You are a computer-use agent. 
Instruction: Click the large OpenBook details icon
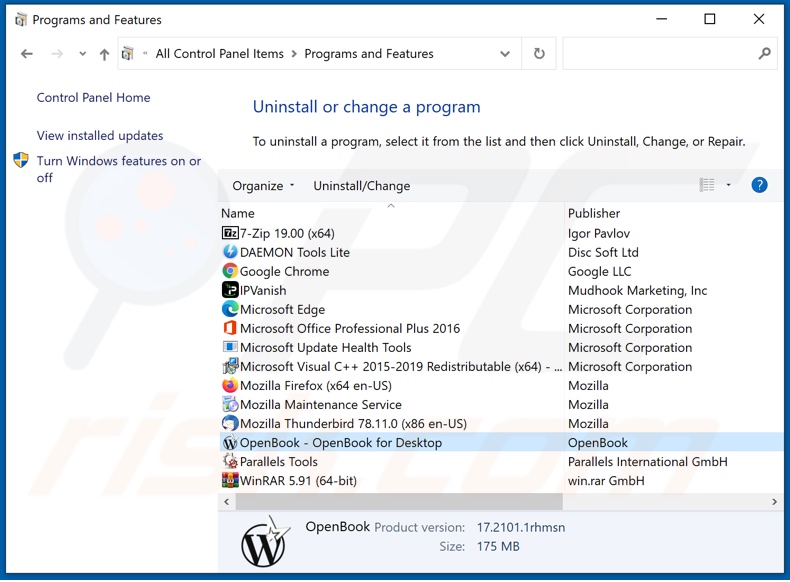point(265,541)
